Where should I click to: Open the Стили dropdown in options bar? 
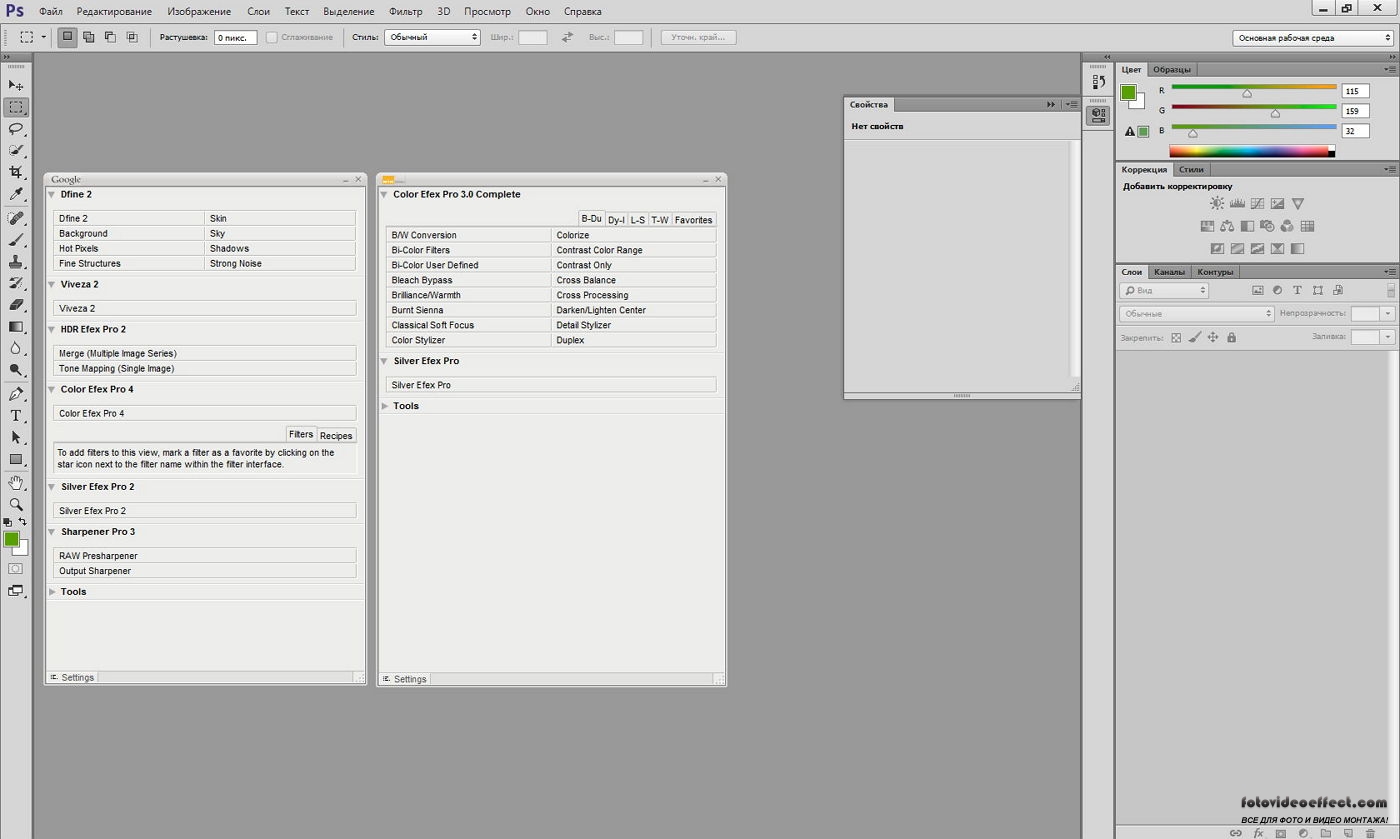click(432, 37)
